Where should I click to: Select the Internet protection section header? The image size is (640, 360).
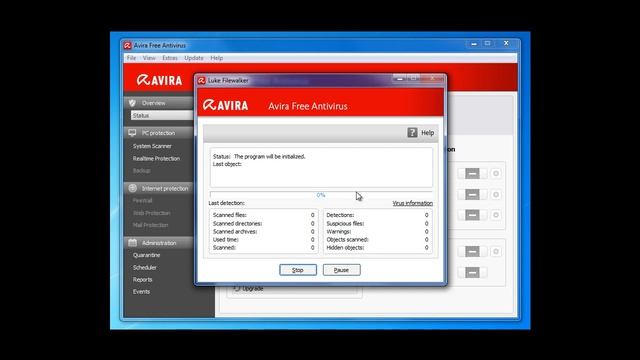click(159, 188)
